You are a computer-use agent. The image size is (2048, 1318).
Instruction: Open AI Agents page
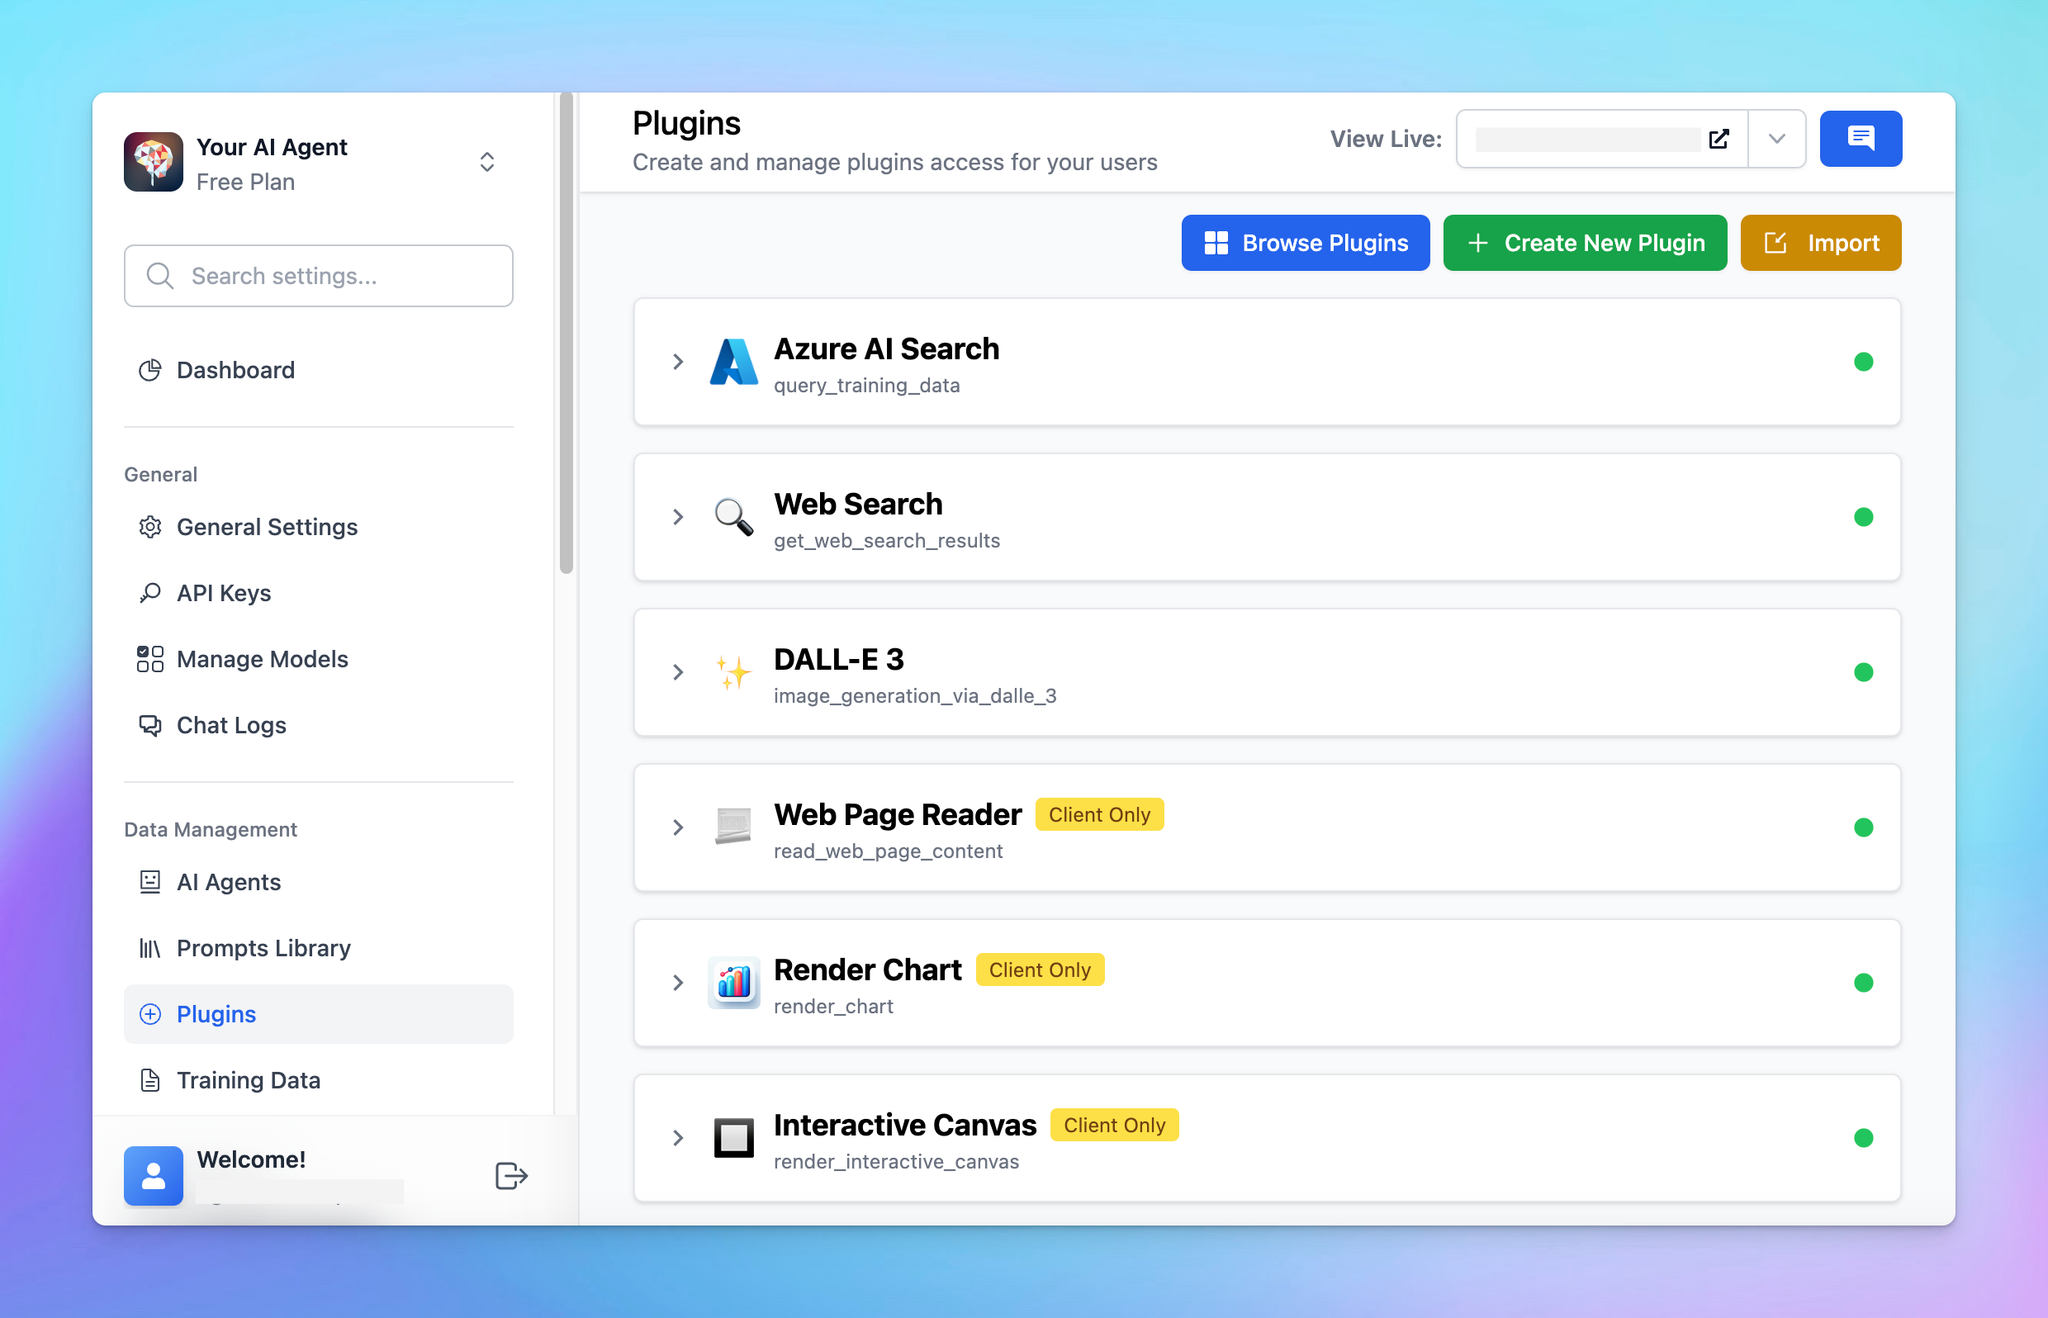point(318,882)
